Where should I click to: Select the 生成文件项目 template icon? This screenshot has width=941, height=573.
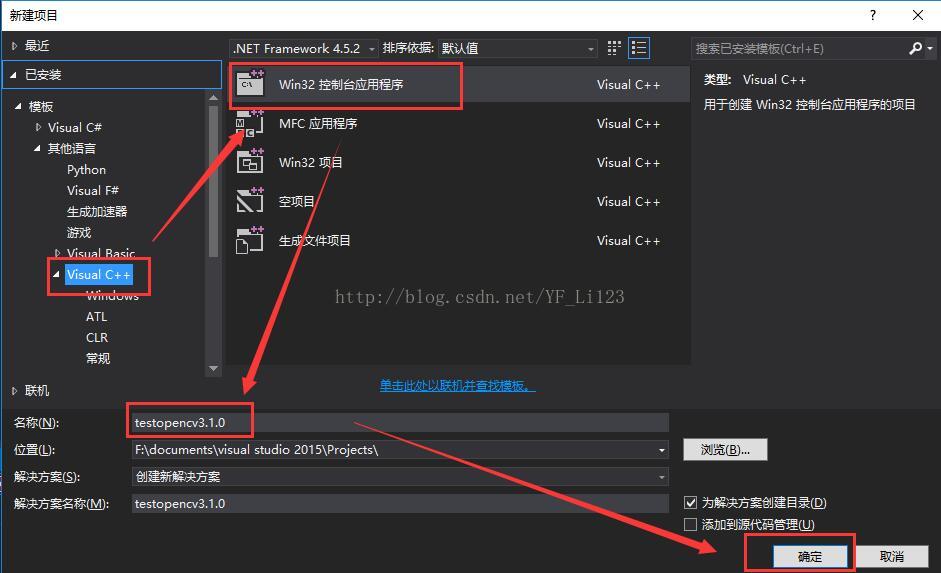[x=250, y=240]
